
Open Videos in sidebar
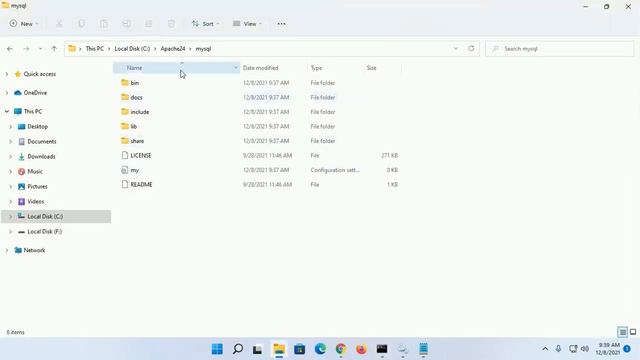(36, 202)
